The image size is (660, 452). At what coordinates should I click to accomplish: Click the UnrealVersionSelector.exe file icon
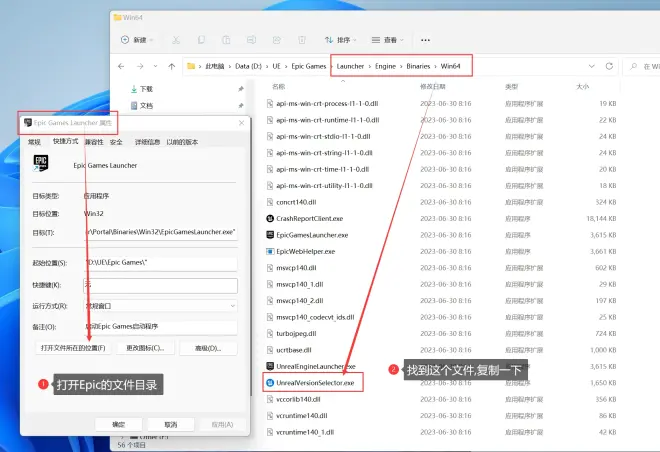[x=268, y=382]
